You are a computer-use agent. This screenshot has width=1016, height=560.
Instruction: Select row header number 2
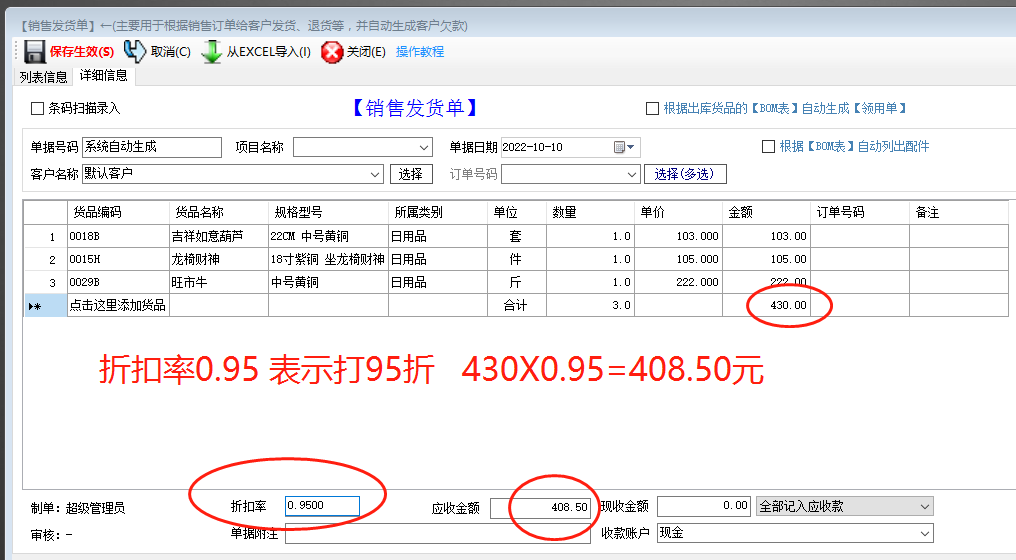click(x=45, y=259)
